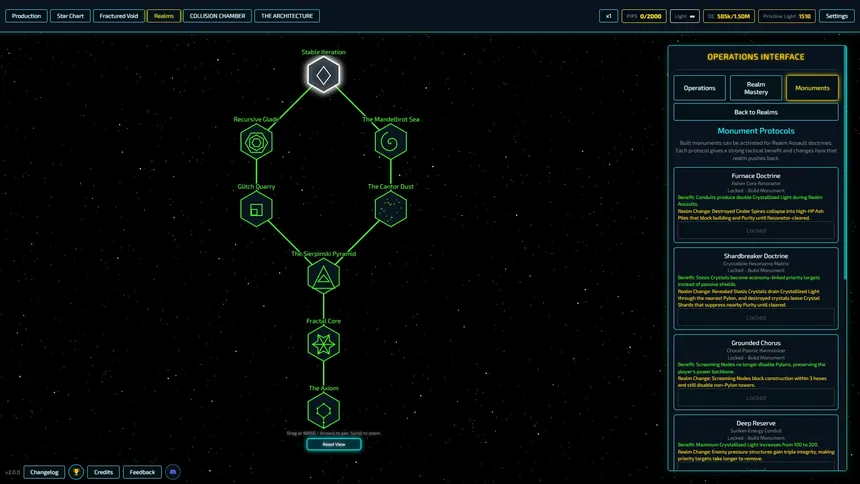
Task: Select The Sierpinski Pyramid triangle node
Action: 324,277
